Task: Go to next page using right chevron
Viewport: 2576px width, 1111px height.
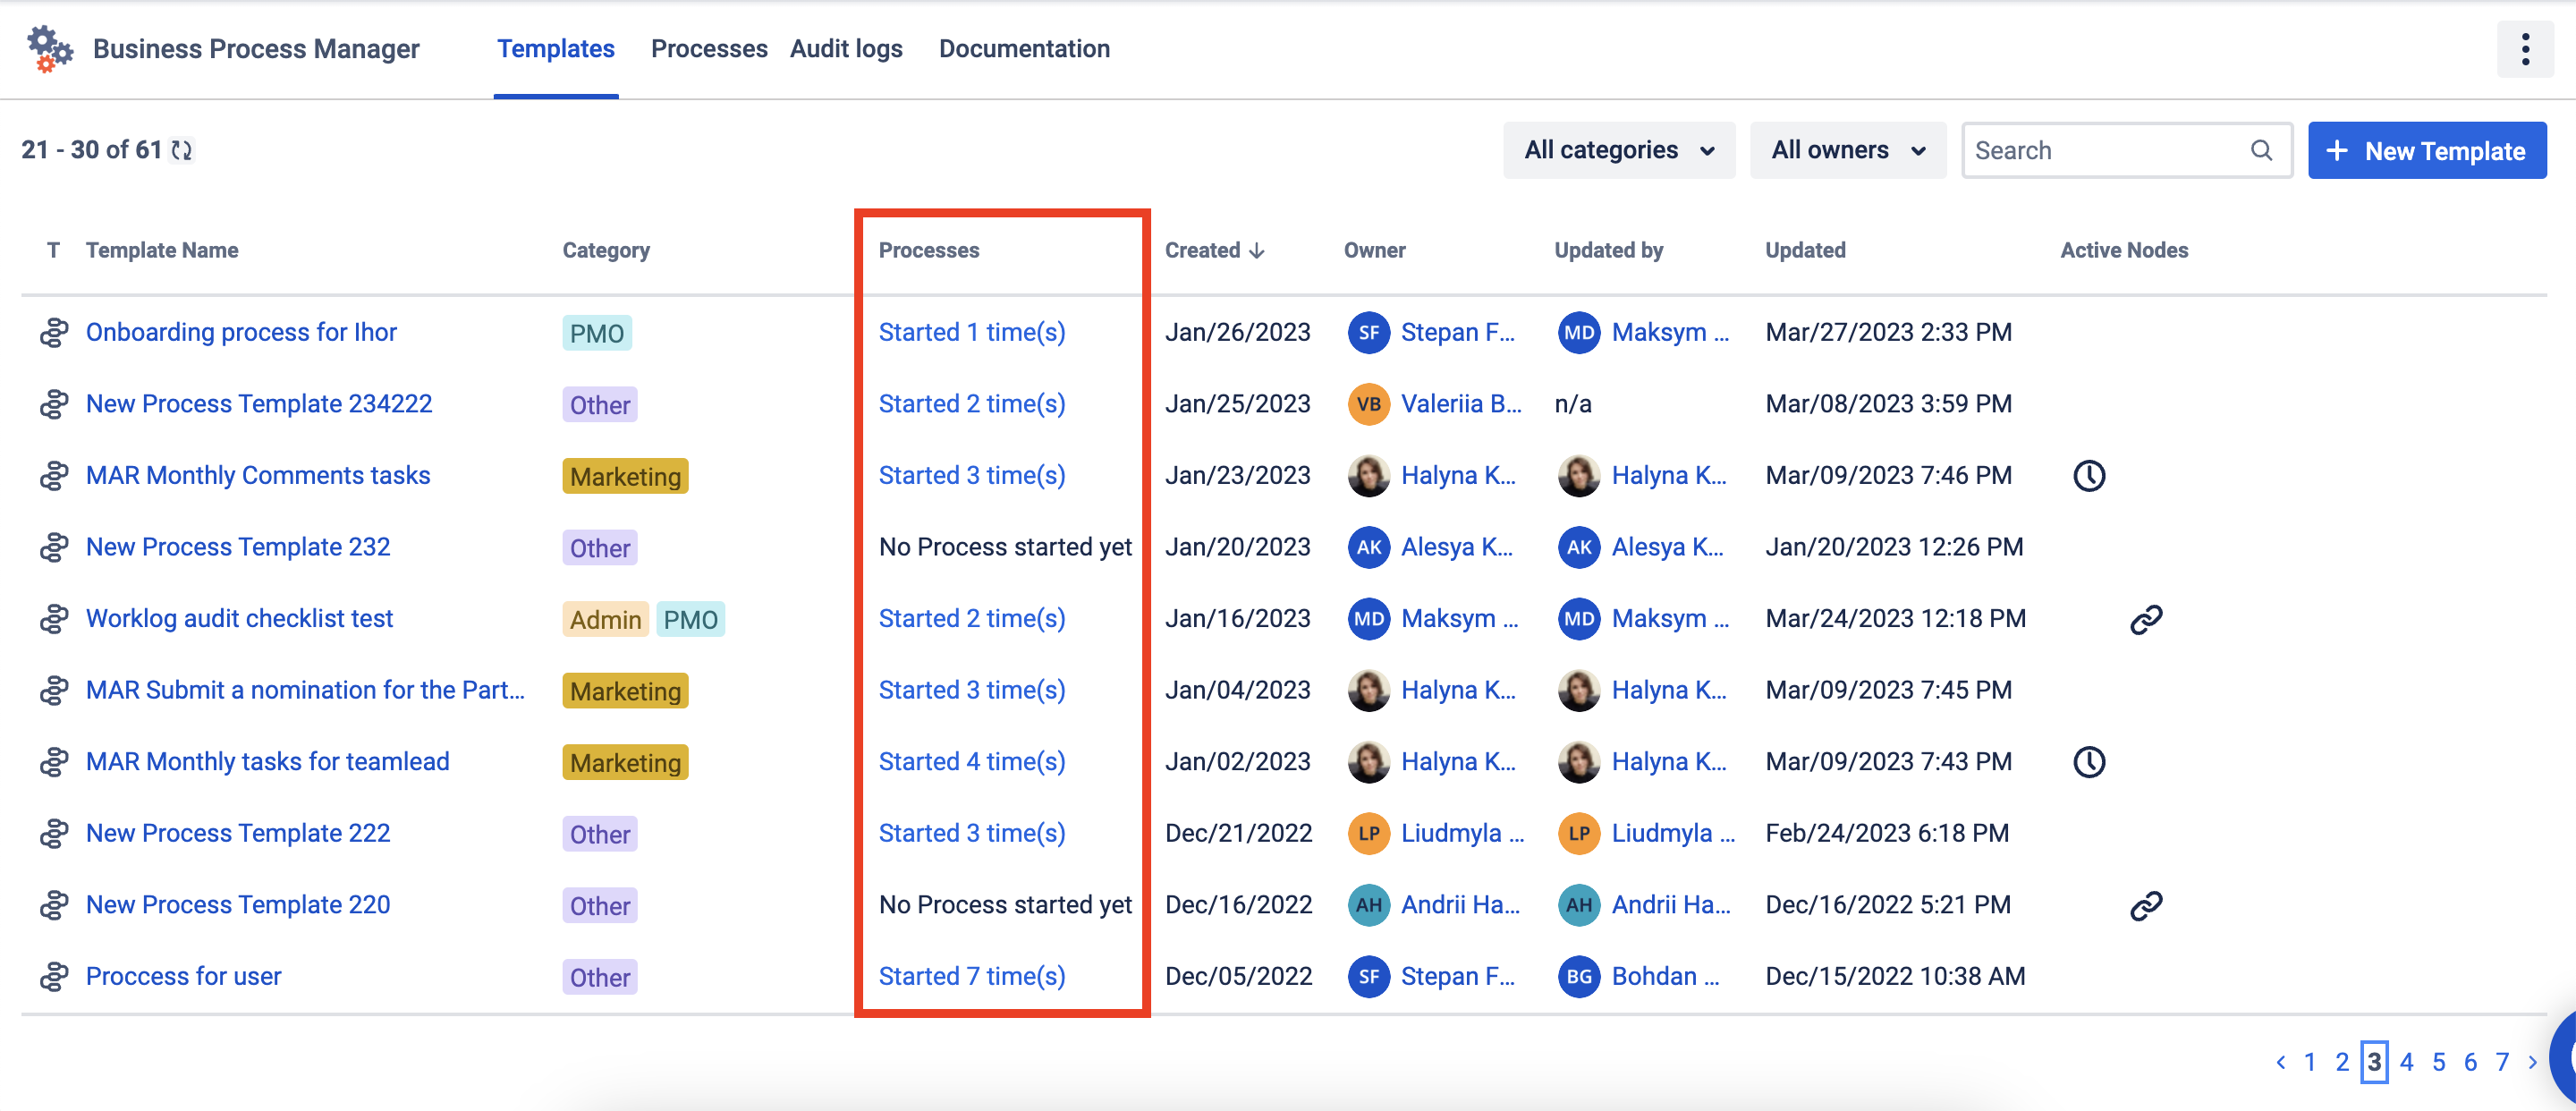Action: click(2532, 1062)
